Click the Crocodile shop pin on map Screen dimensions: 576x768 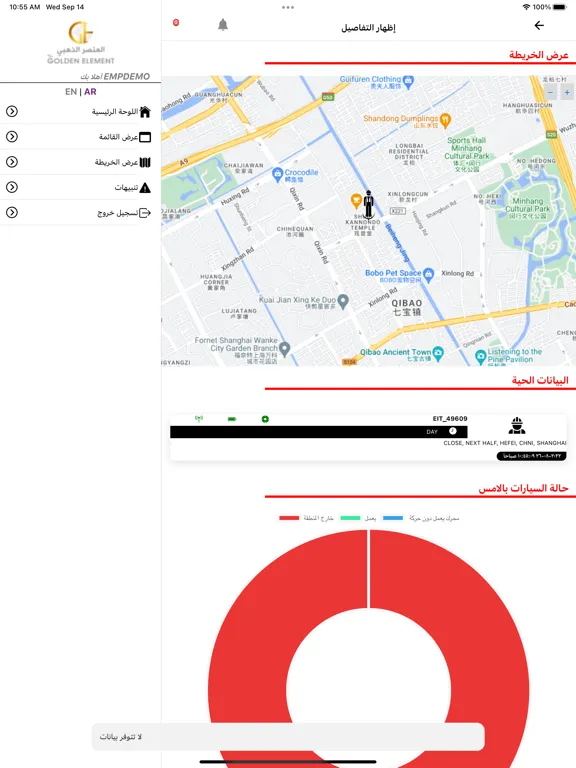[x=278, y=173]
